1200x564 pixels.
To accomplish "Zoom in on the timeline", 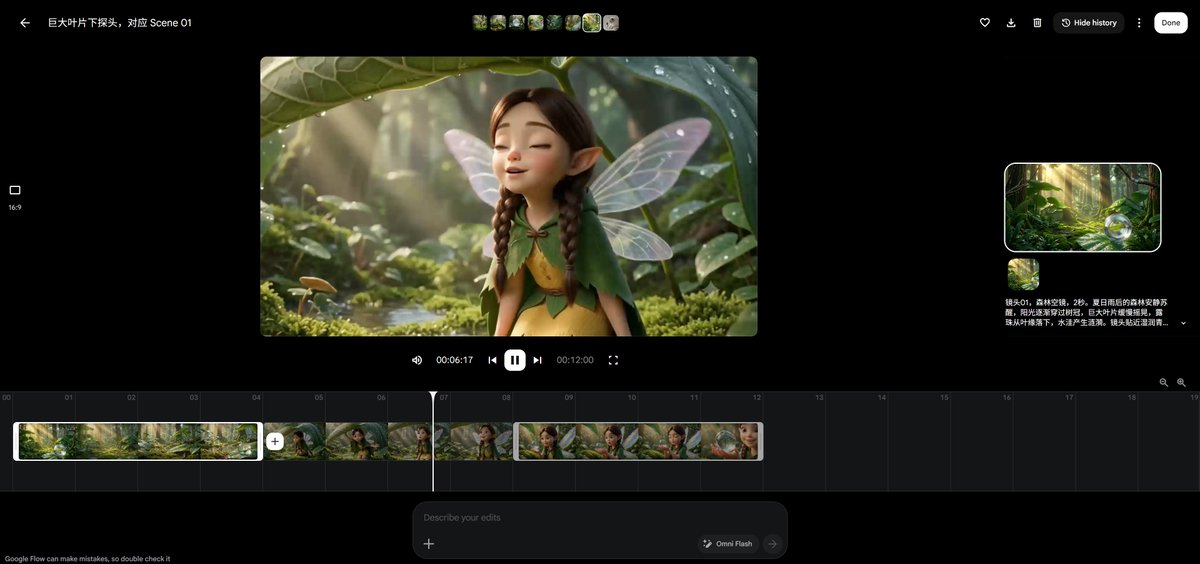I will [1181, 382].
